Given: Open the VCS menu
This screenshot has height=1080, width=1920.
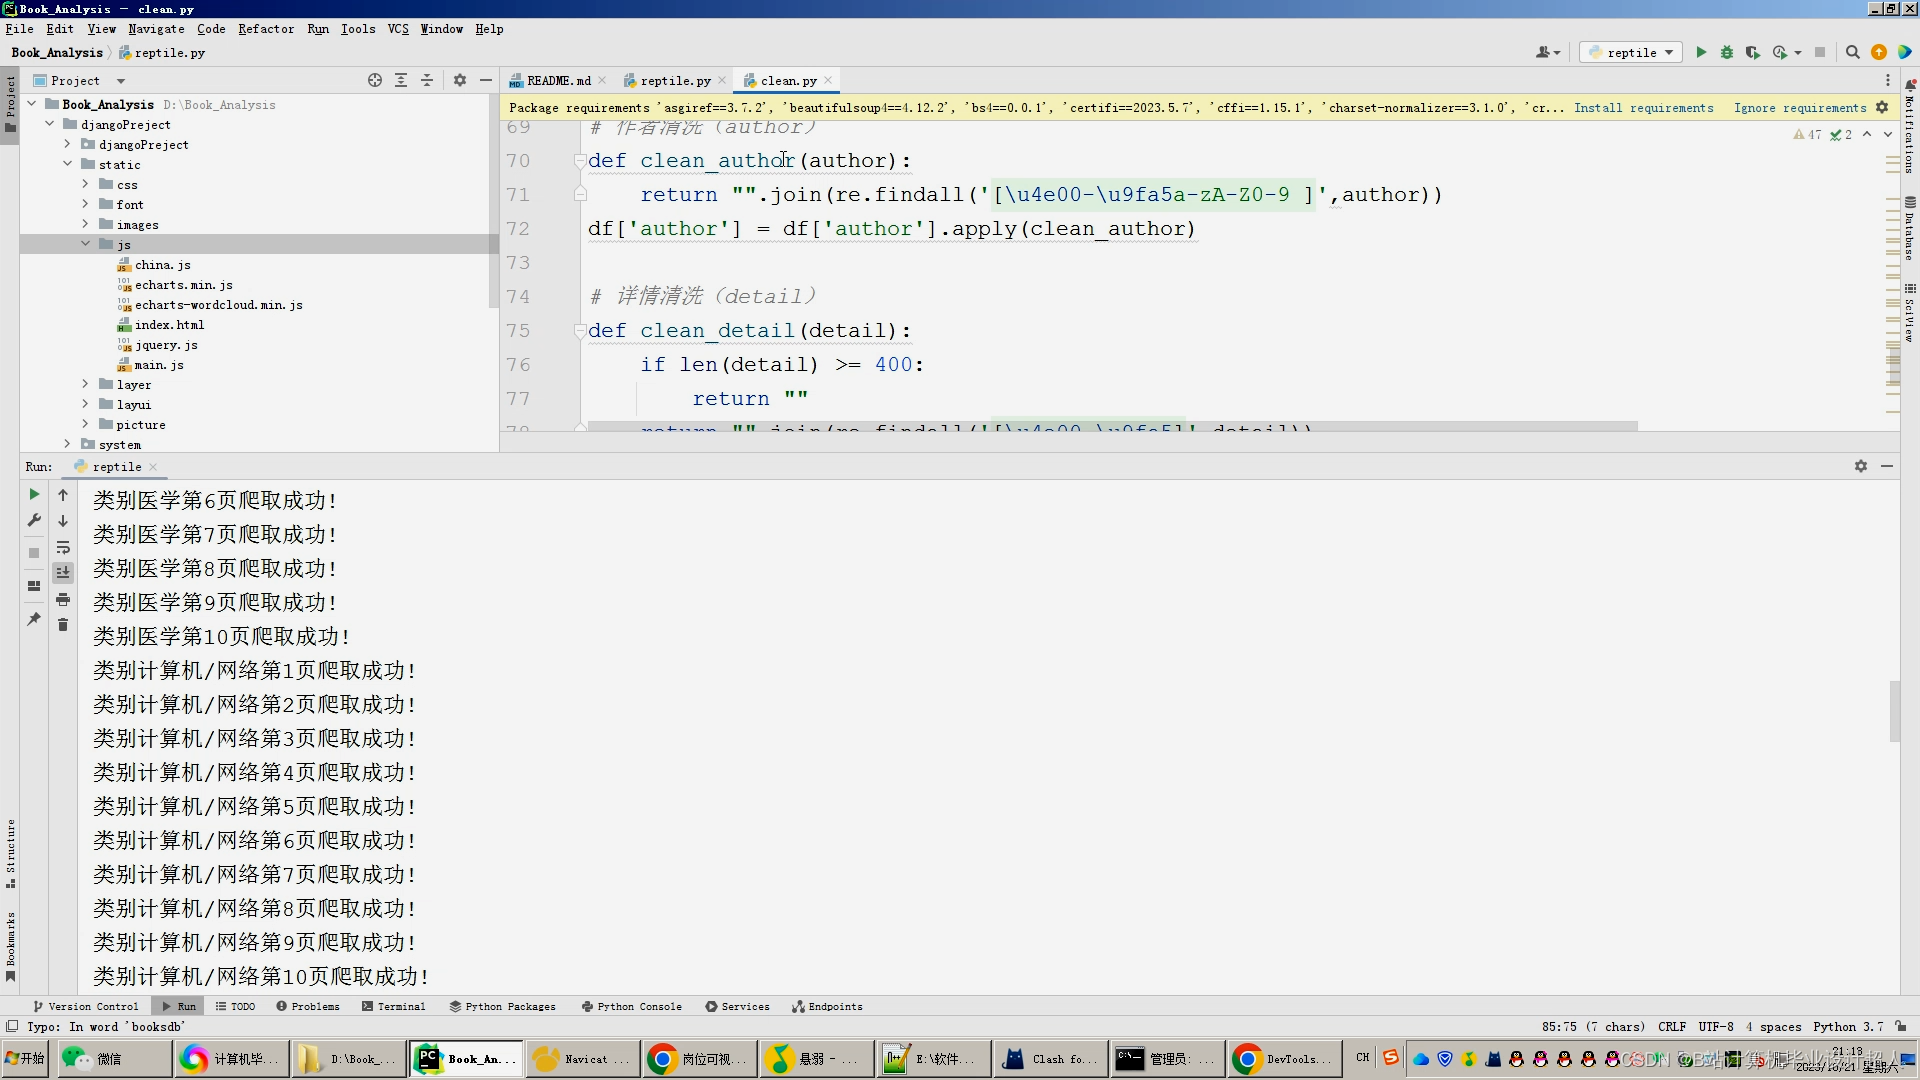Looking at the screenshot, I should click(398, 29).
